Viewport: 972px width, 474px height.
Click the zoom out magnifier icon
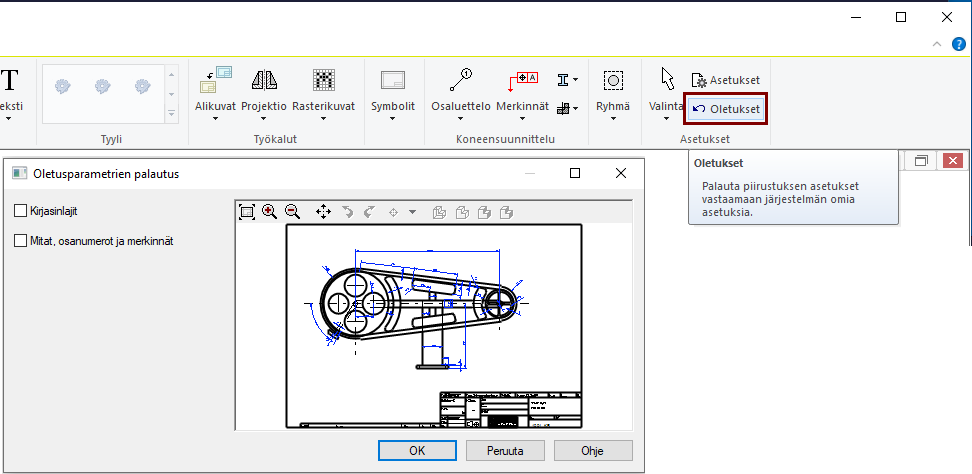[292, 212]
